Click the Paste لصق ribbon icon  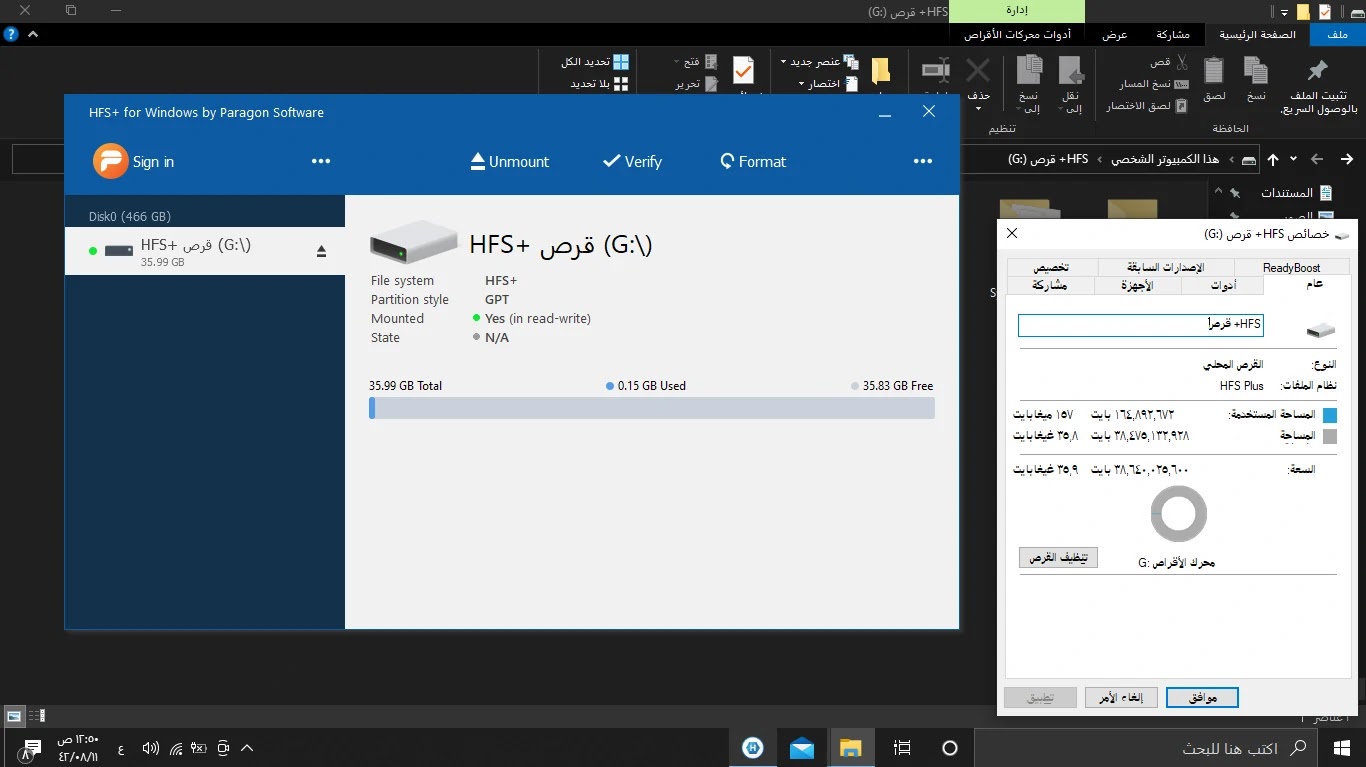click(1214, 71)
